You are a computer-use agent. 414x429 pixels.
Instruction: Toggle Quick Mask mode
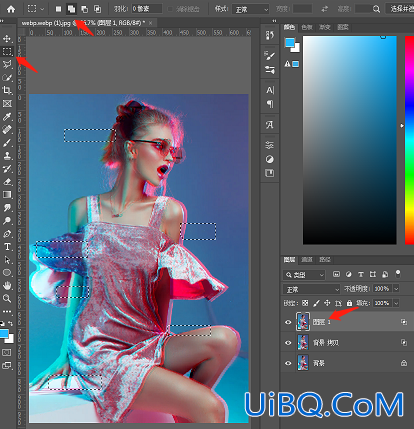click(7, 352)
